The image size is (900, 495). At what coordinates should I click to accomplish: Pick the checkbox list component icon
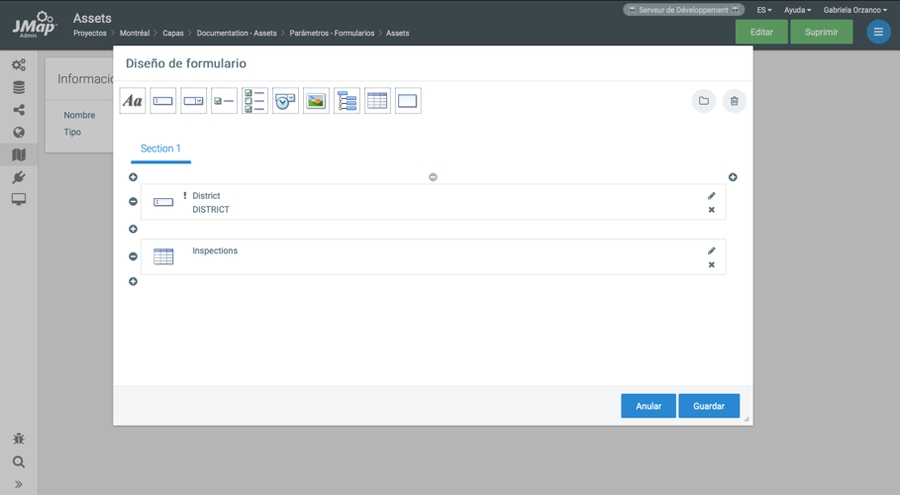click(255, 101)
